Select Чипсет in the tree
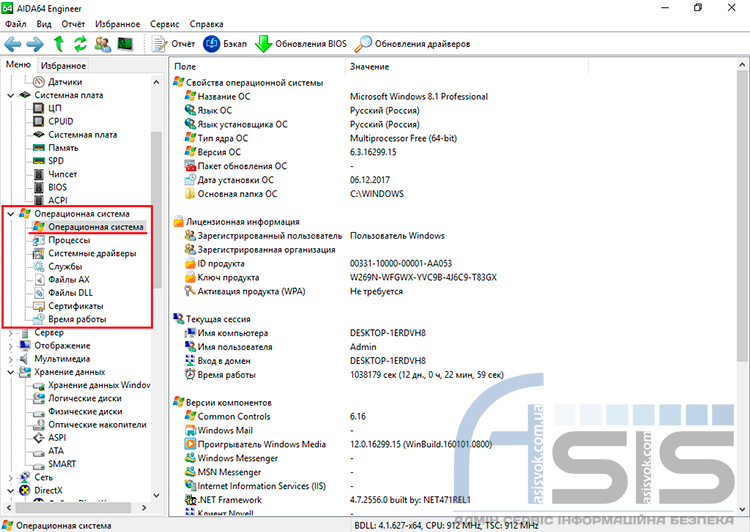This screenshot has height=532, width=750. pyautogui.click(x=62, y=174)
